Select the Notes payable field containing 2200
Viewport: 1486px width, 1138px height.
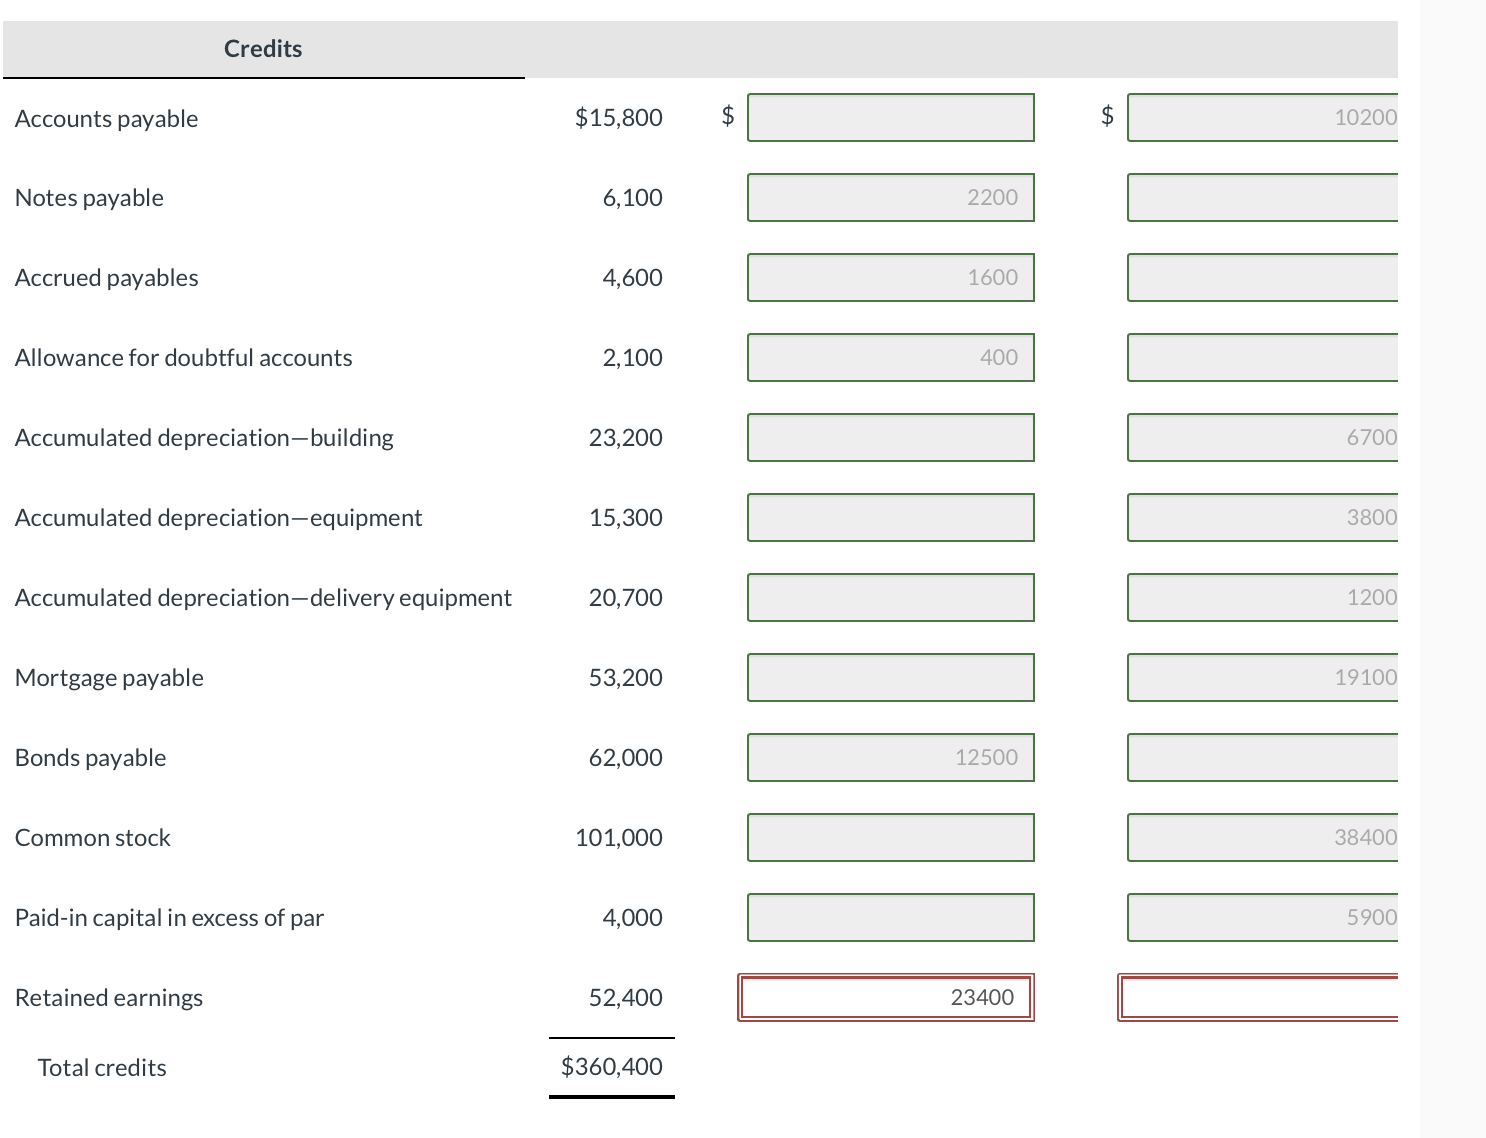[x=891, y=197]
